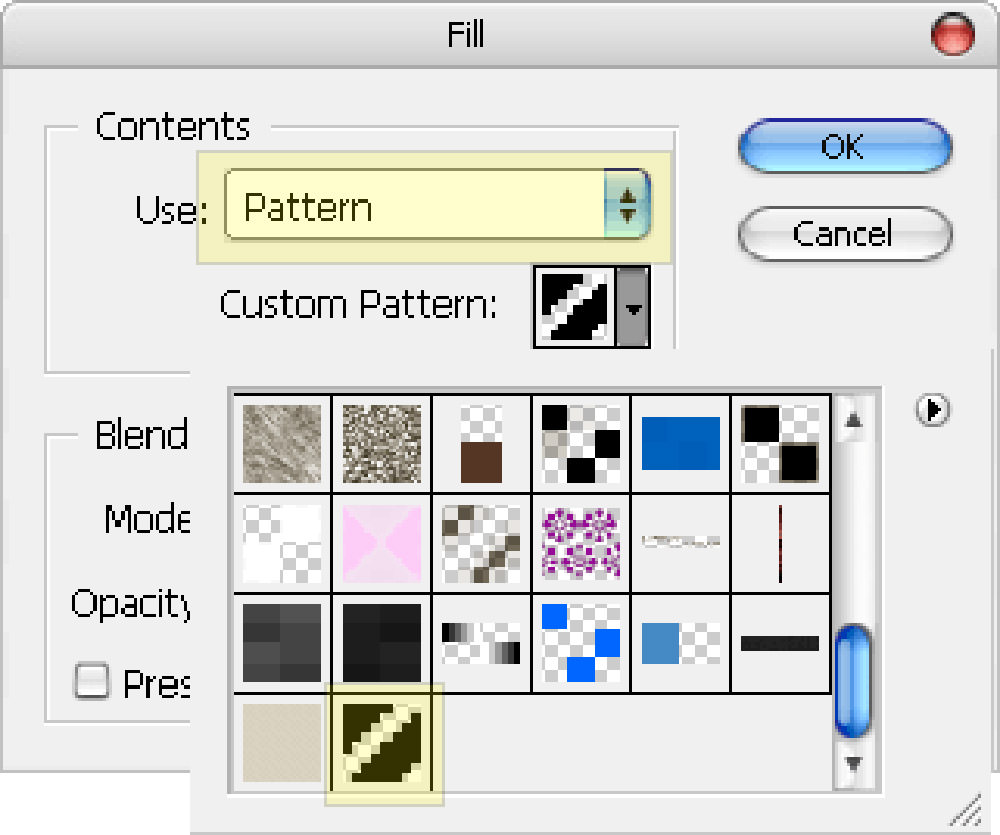Image resolution: width=1000 pixels, height=835 pixels.
Task: Pick the beige canvas texture pattern
Action: [282, 743]
